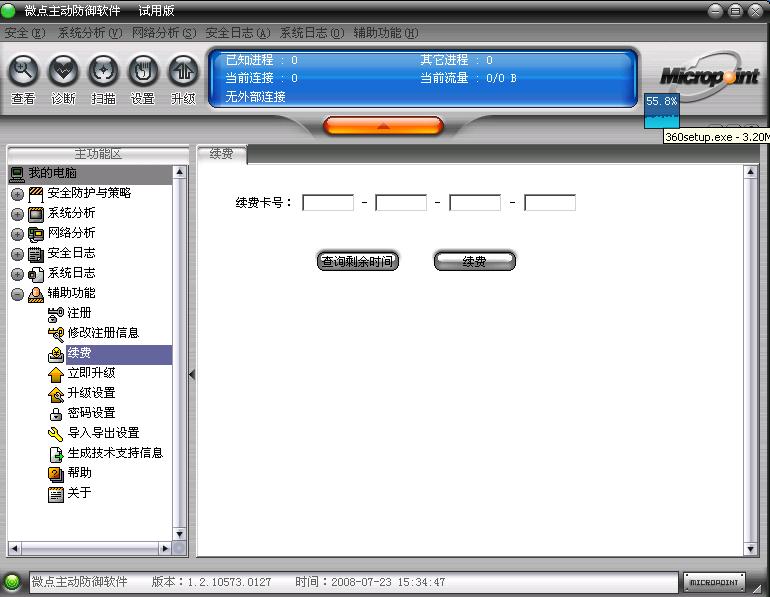The width and height of the screenshot is (770, 597).
Task: Click the tree panel scroll-left arrow
Action: pyautogui.click(x=14, y=548)
